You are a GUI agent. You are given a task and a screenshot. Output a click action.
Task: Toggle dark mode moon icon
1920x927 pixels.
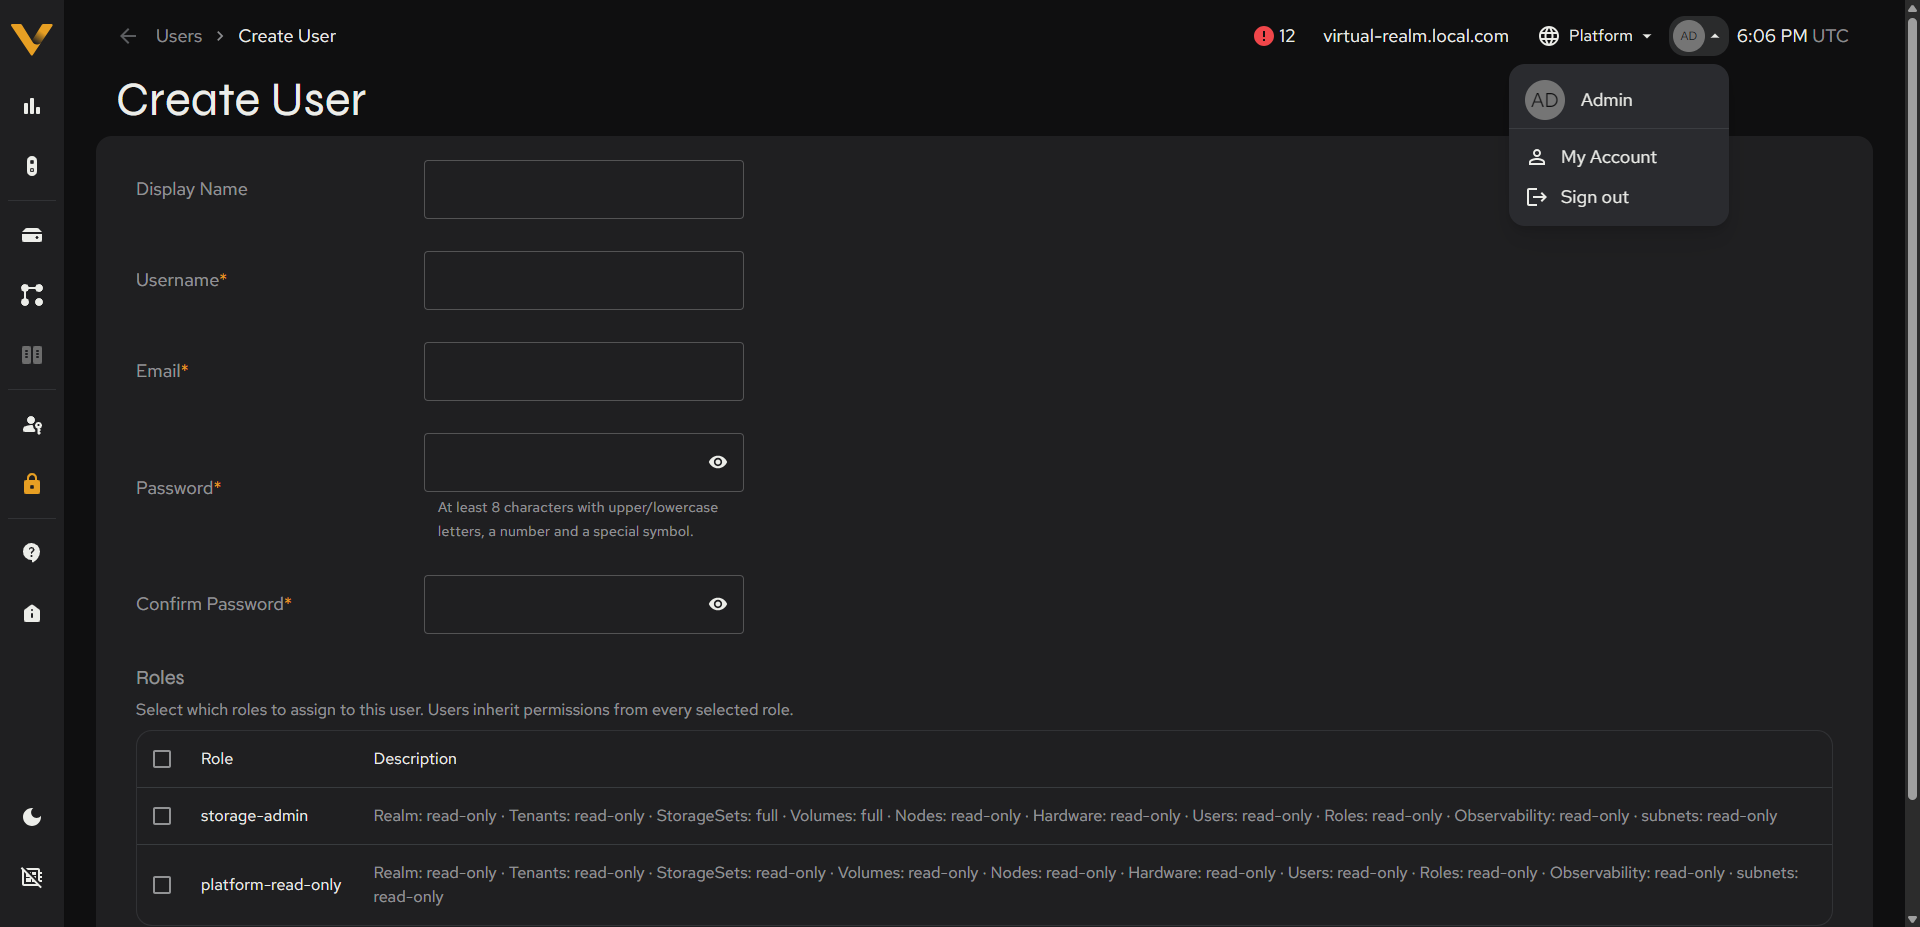(x=32, y=817)
